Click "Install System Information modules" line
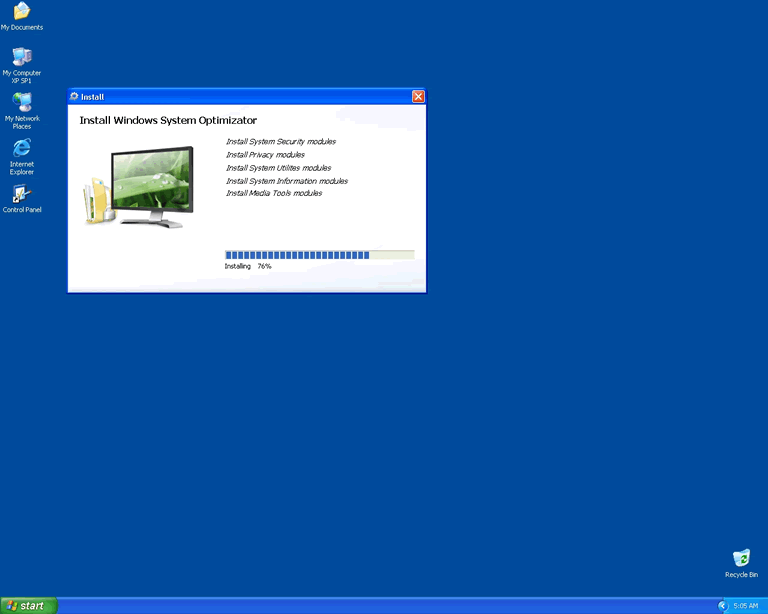 coord(287,181)
